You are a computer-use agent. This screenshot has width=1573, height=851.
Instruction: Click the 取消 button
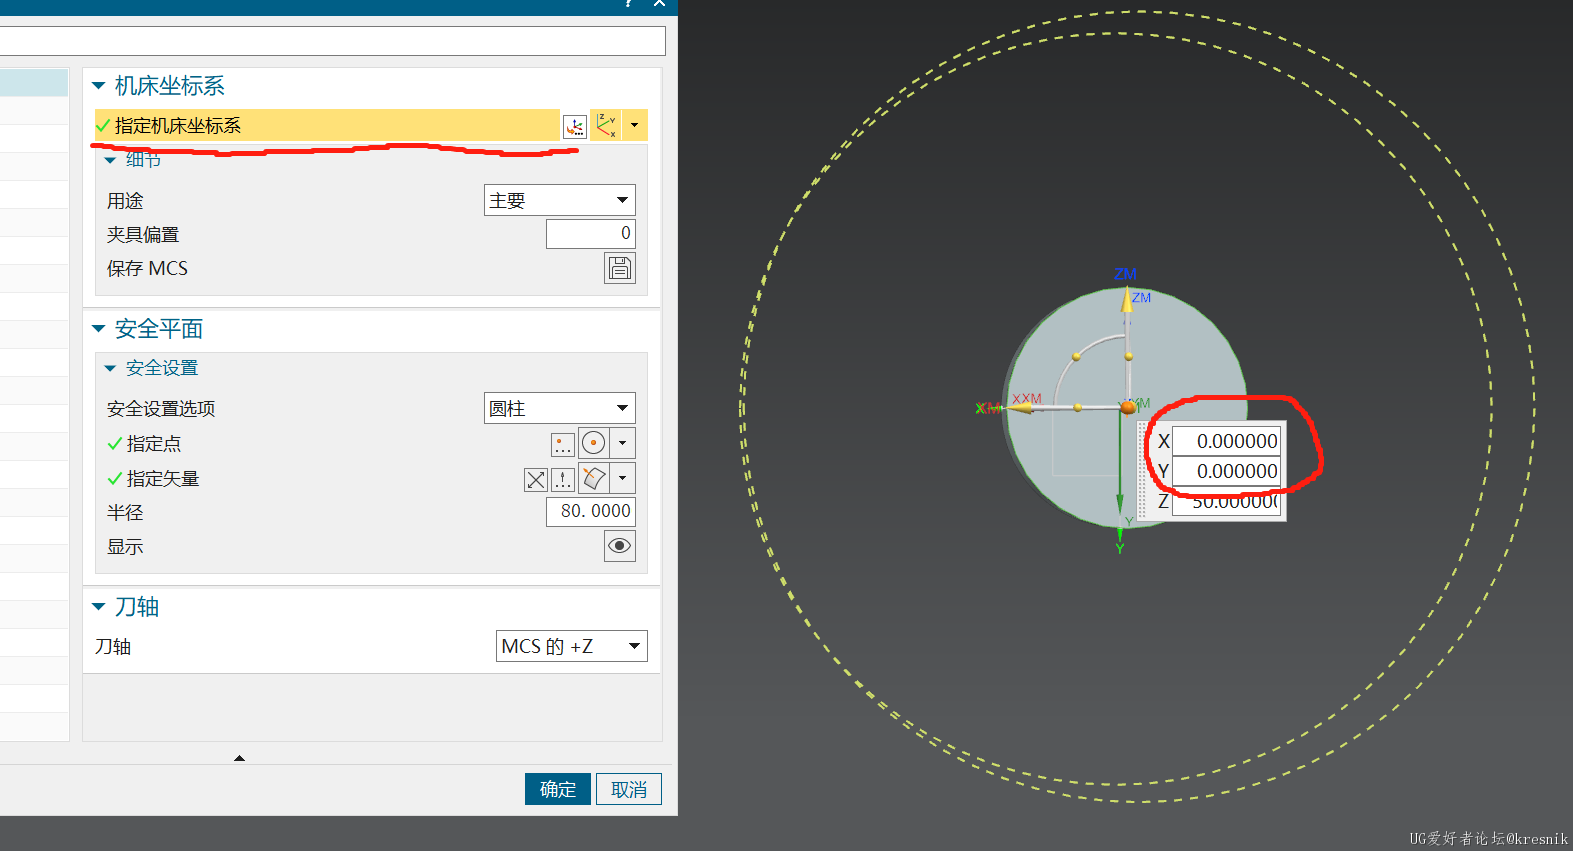coord(629,789)
